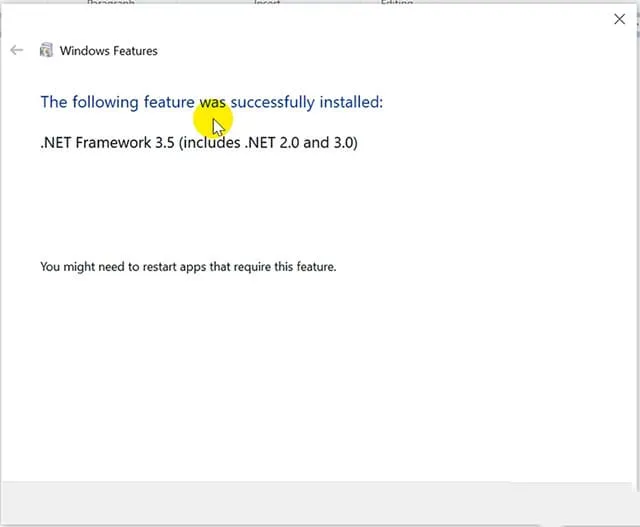
Task: Select '.NET Framework 3.5 (includes .NET 2.0 and 3.0)' text
Action: click(199, 142)
